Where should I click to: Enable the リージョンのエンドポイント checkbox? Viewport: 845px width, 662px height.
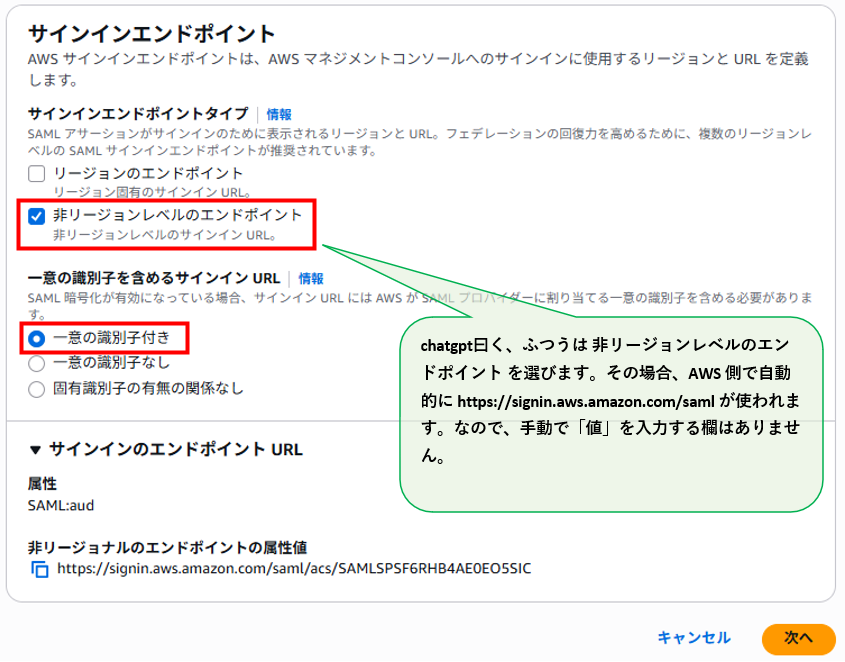(x=37, y=174)
